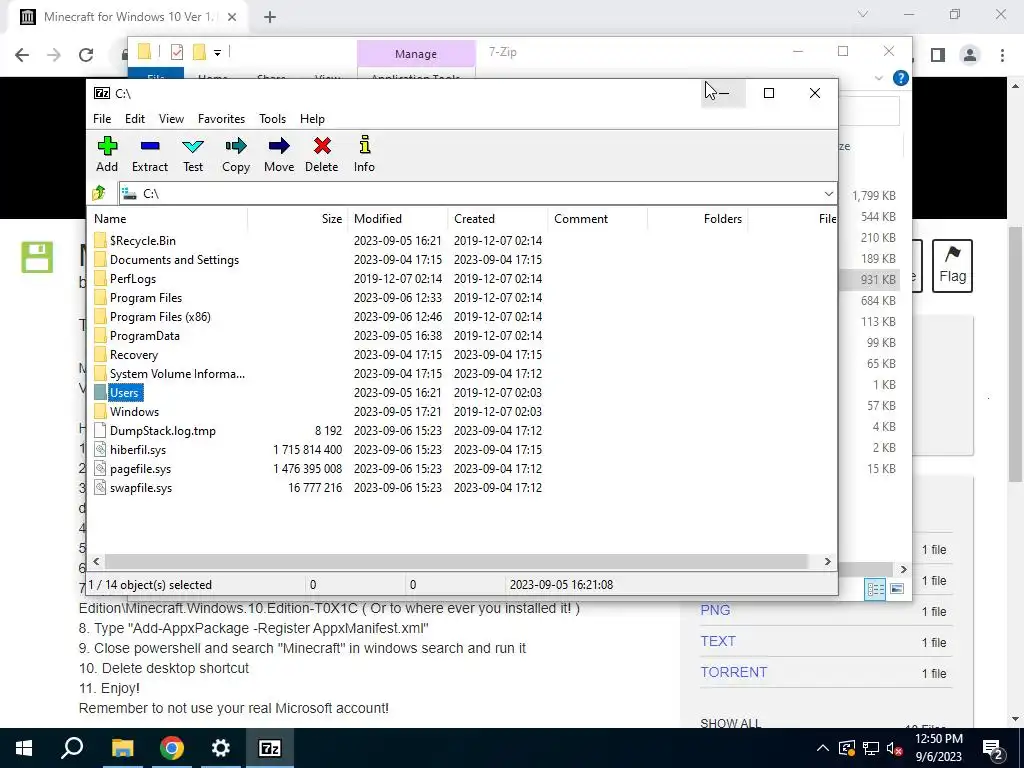This screenshot has width=1024, height=768.
Task: Open a new browser tab
Action: click(270, 18)
